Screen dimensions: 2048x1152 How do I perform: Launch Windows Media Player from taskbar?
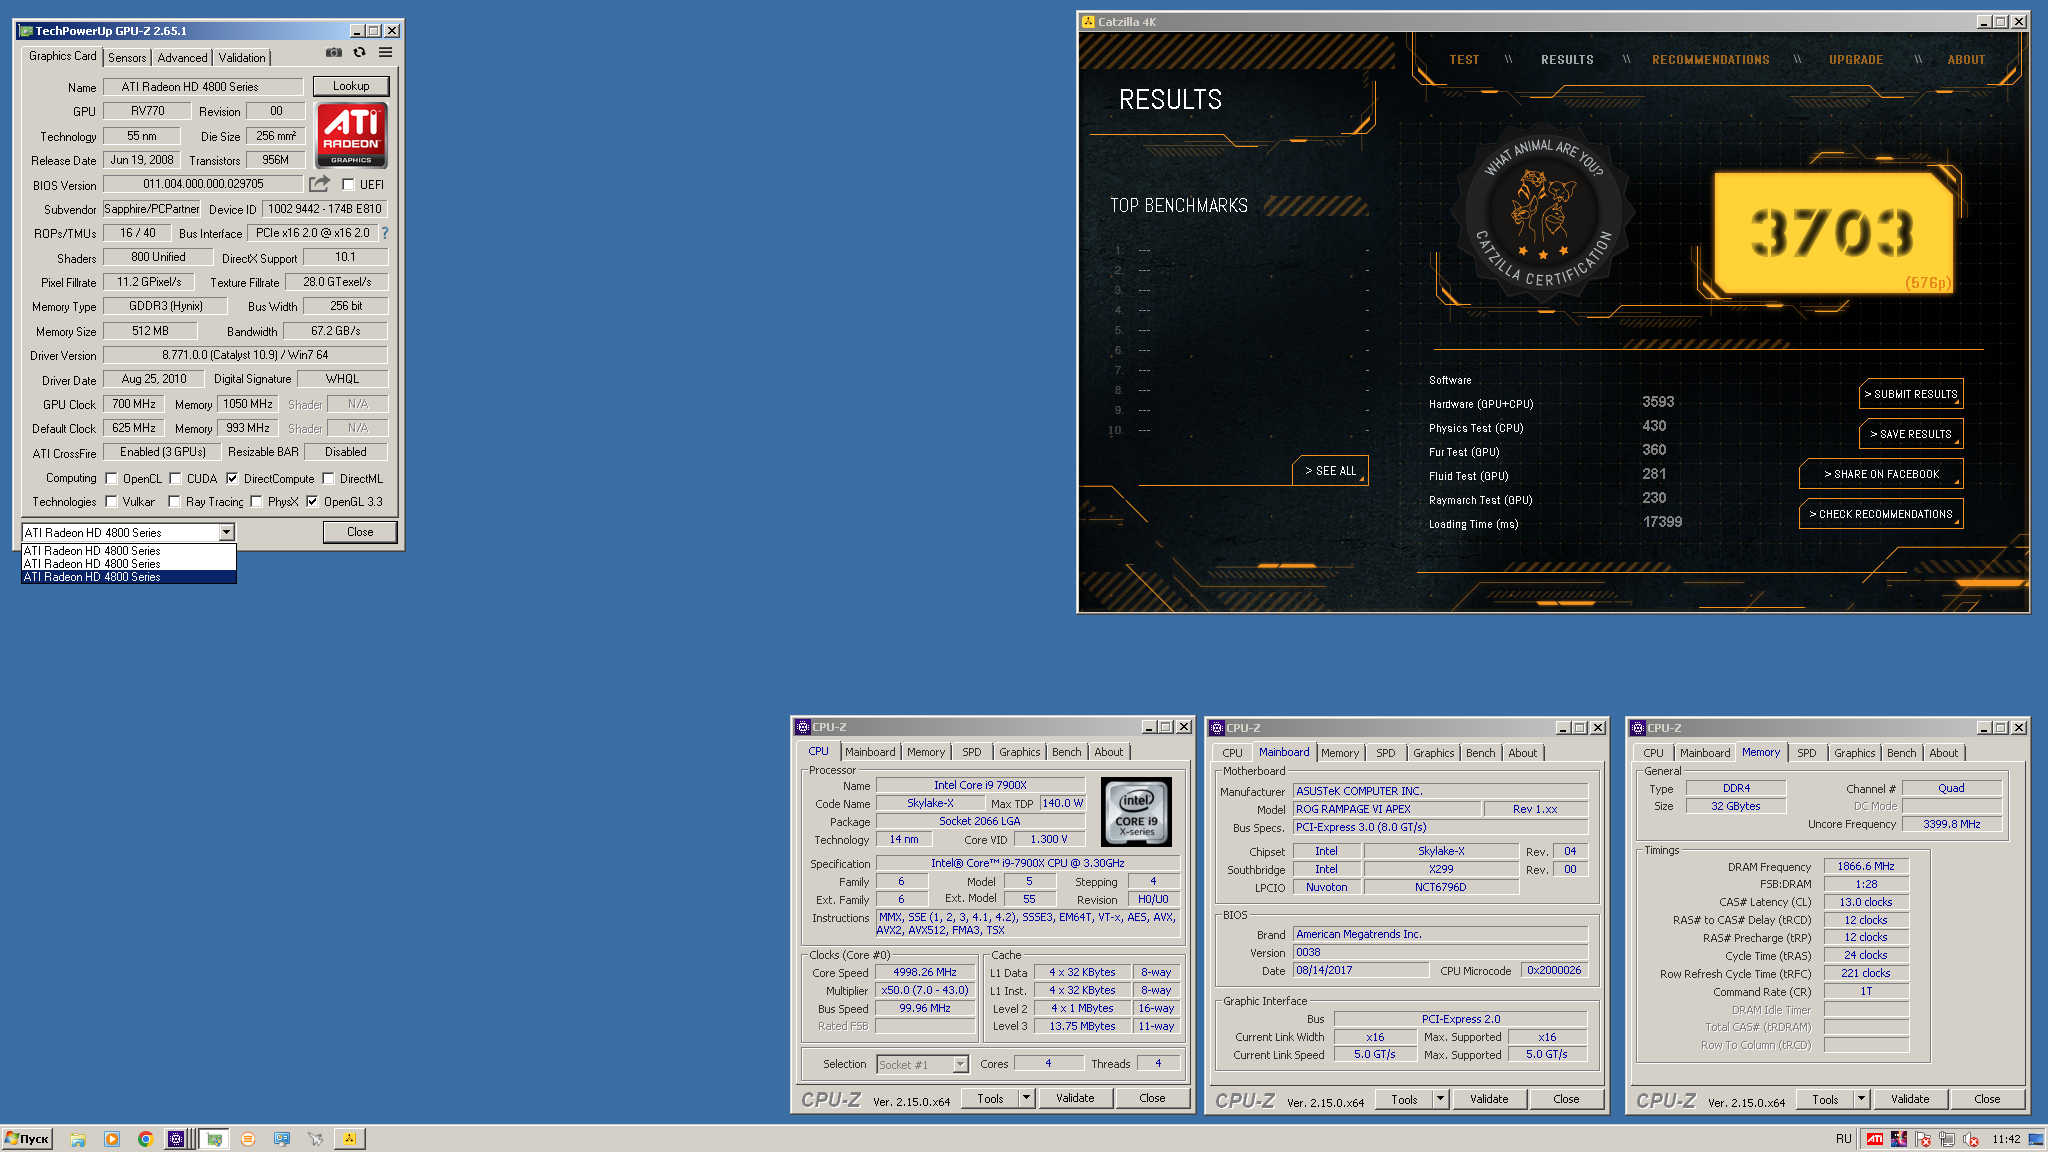click(x=112, y=1139)
